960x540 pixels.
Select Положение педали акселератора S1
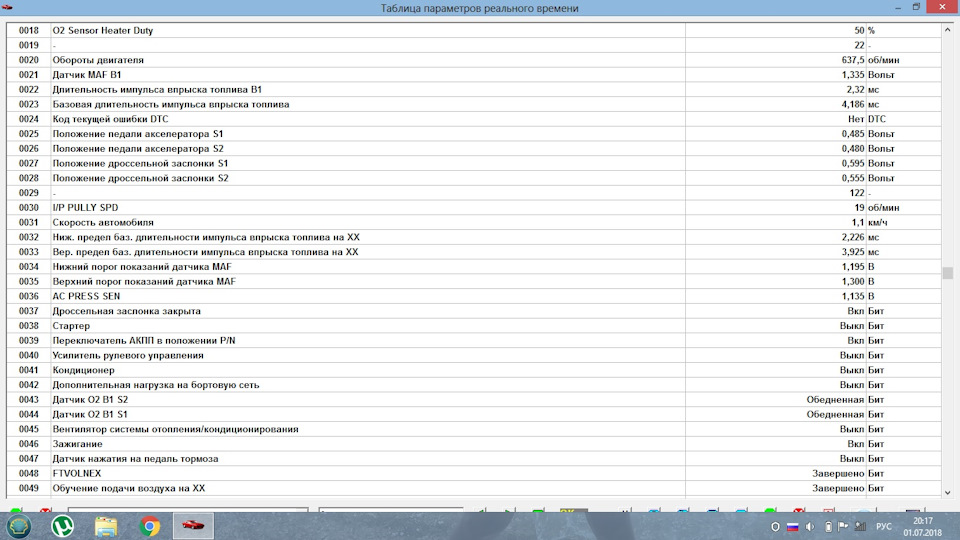pos(474,133)
